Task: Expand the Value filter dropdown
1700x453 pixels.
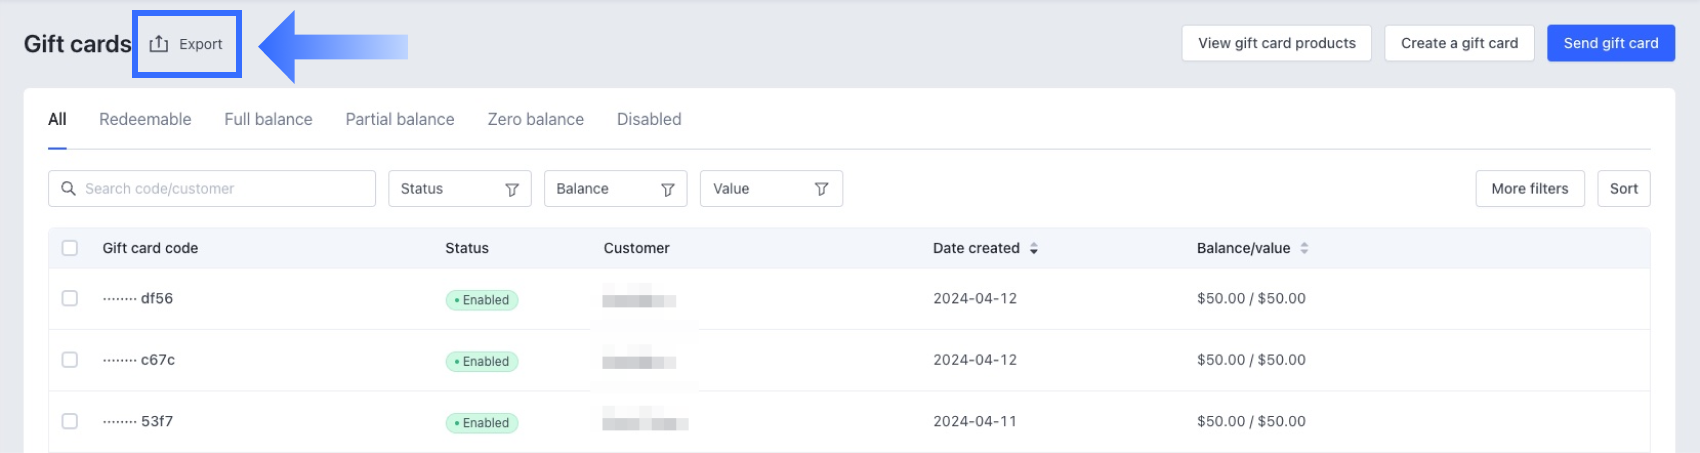Action: coord(771,189)
